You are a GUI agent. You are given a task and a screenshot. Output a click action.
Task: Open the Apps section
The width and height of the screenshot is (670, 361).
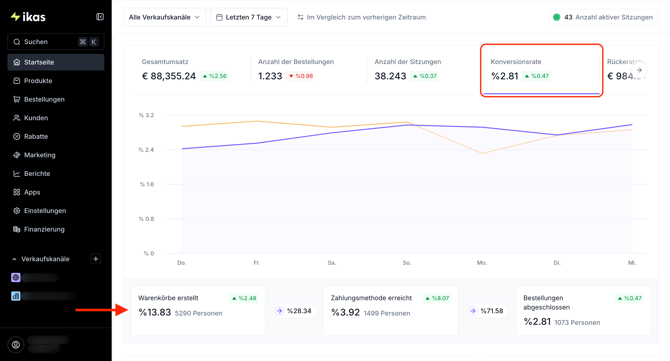(56, 192)
